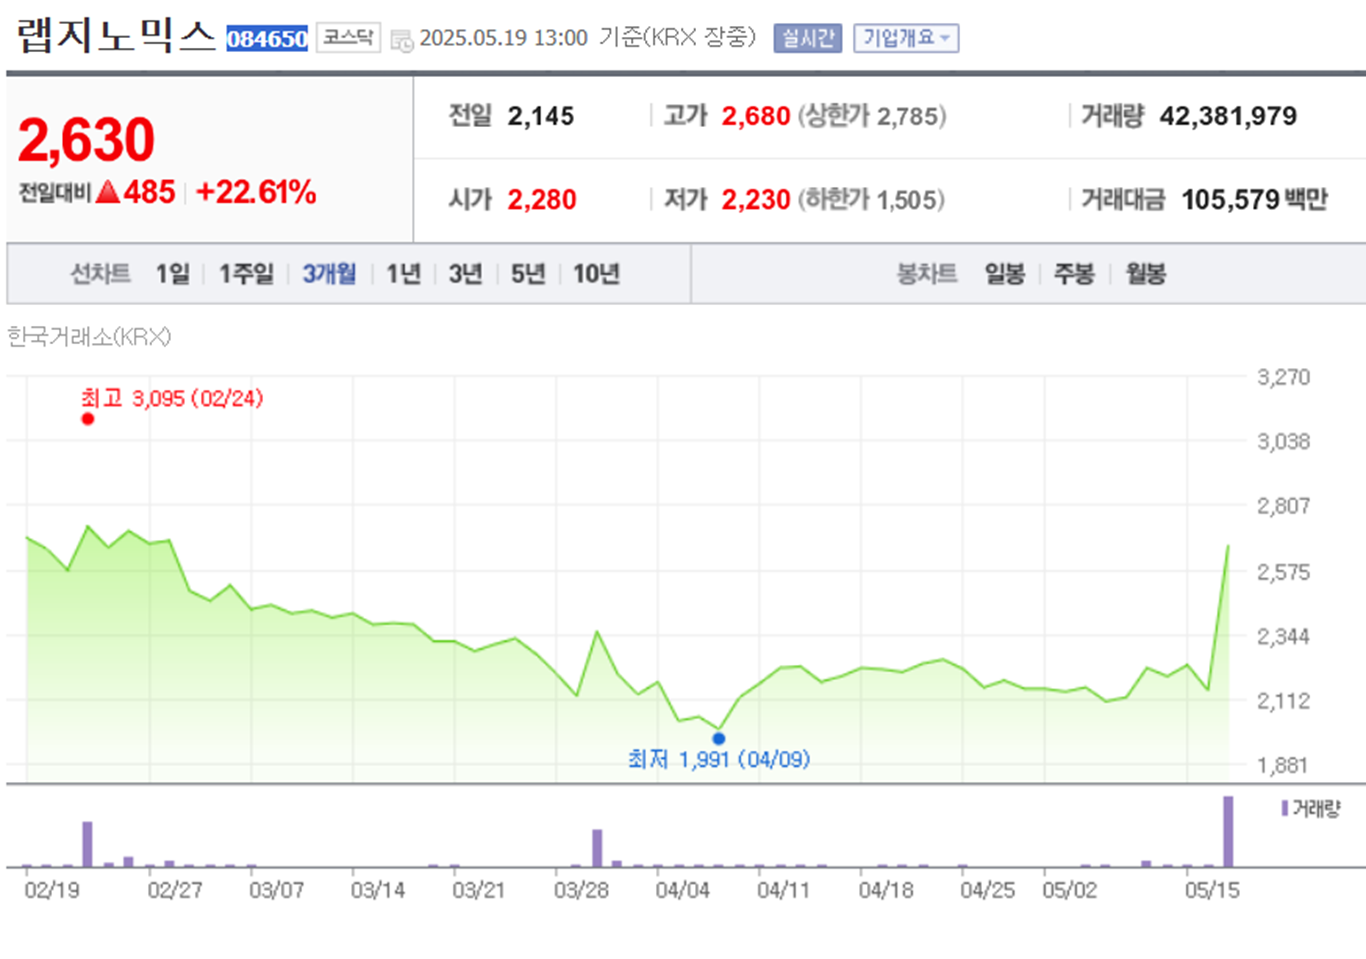This screenshot has width=1366, height=959.
Task: Click the current price 2,630
Action: click(x=86, y=139)
